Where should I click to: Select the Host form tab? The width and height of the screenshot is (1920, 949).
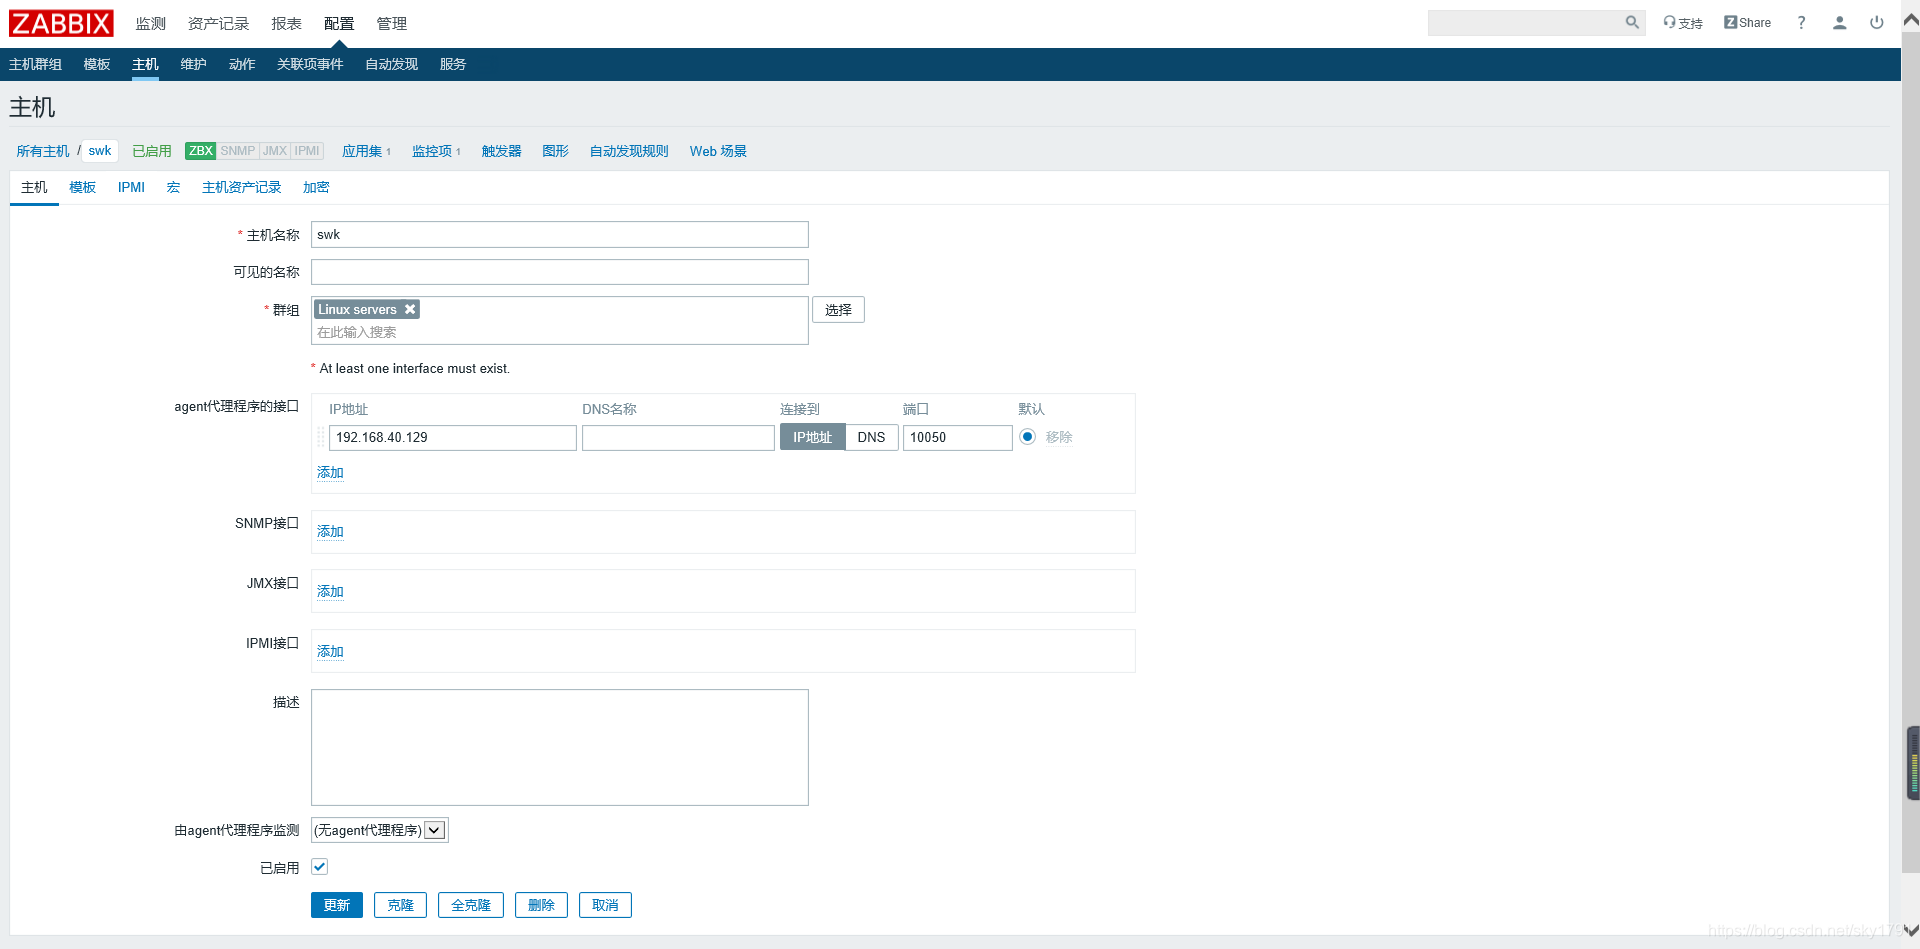point(34,187)
